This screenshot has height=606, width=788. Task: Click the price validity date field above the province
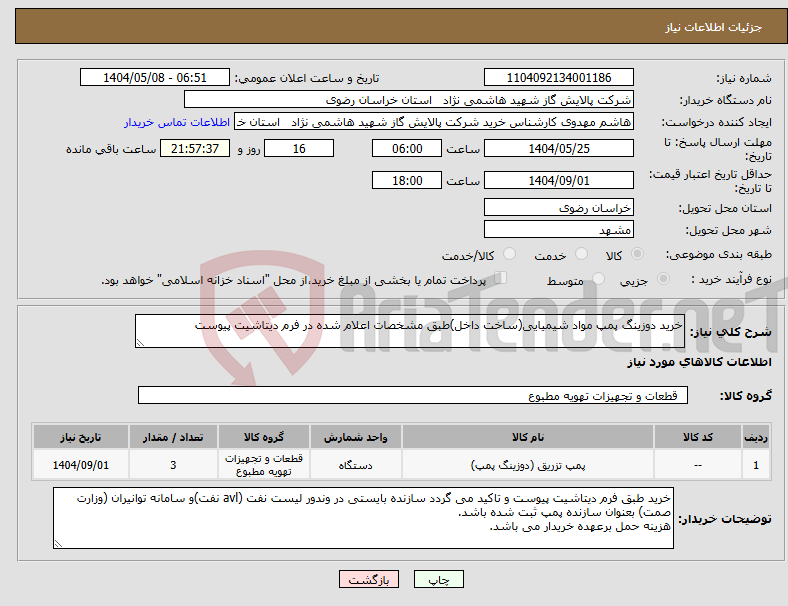pyautogui.click(x=558, y=180)
